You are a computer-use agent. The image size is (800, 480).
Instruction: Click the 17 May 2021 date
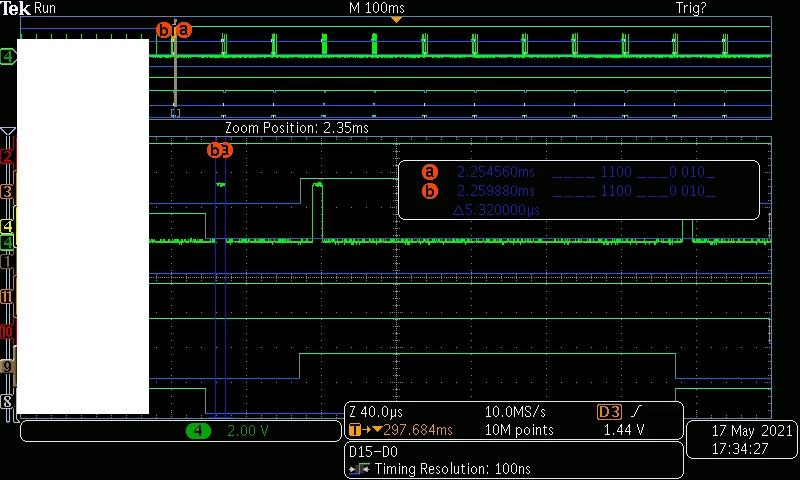752,431
